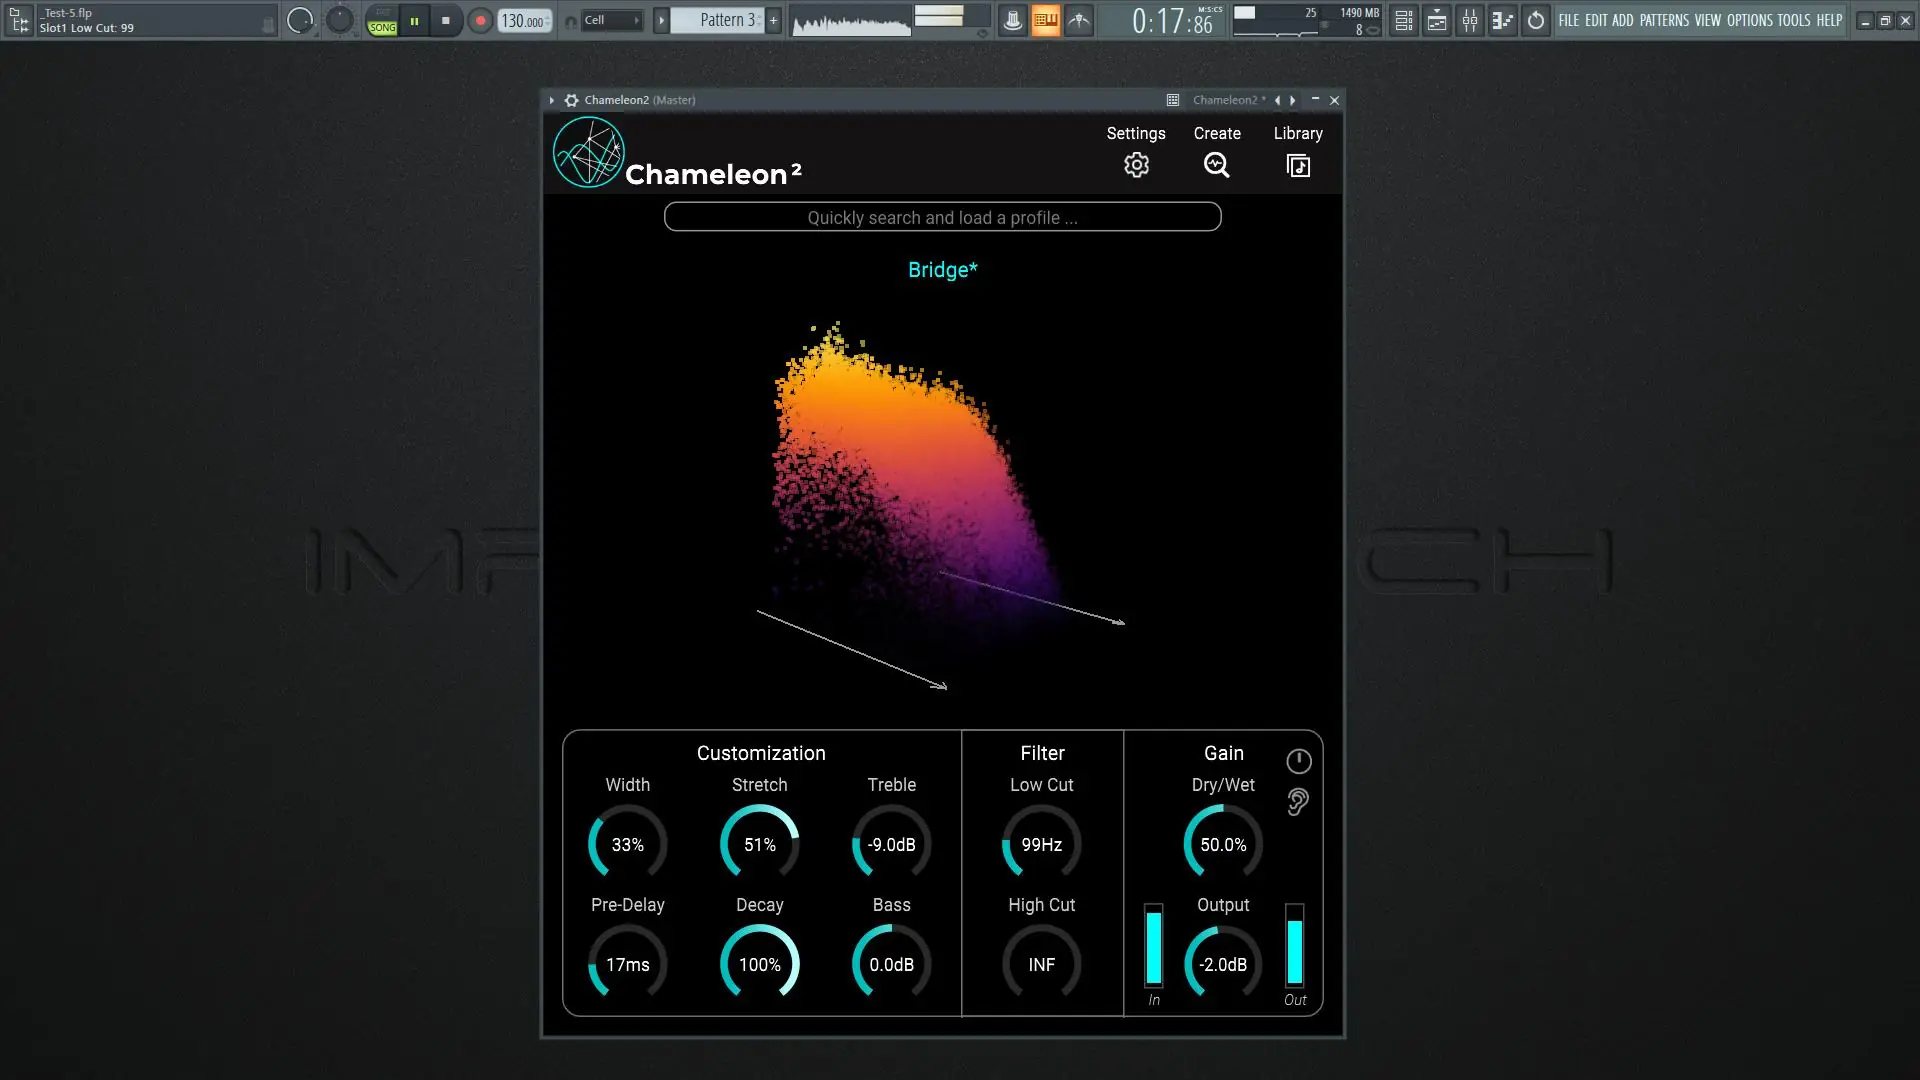Click the Create profile magnifier icon
This screenshot has width=1920, height=1080.
1216,165
